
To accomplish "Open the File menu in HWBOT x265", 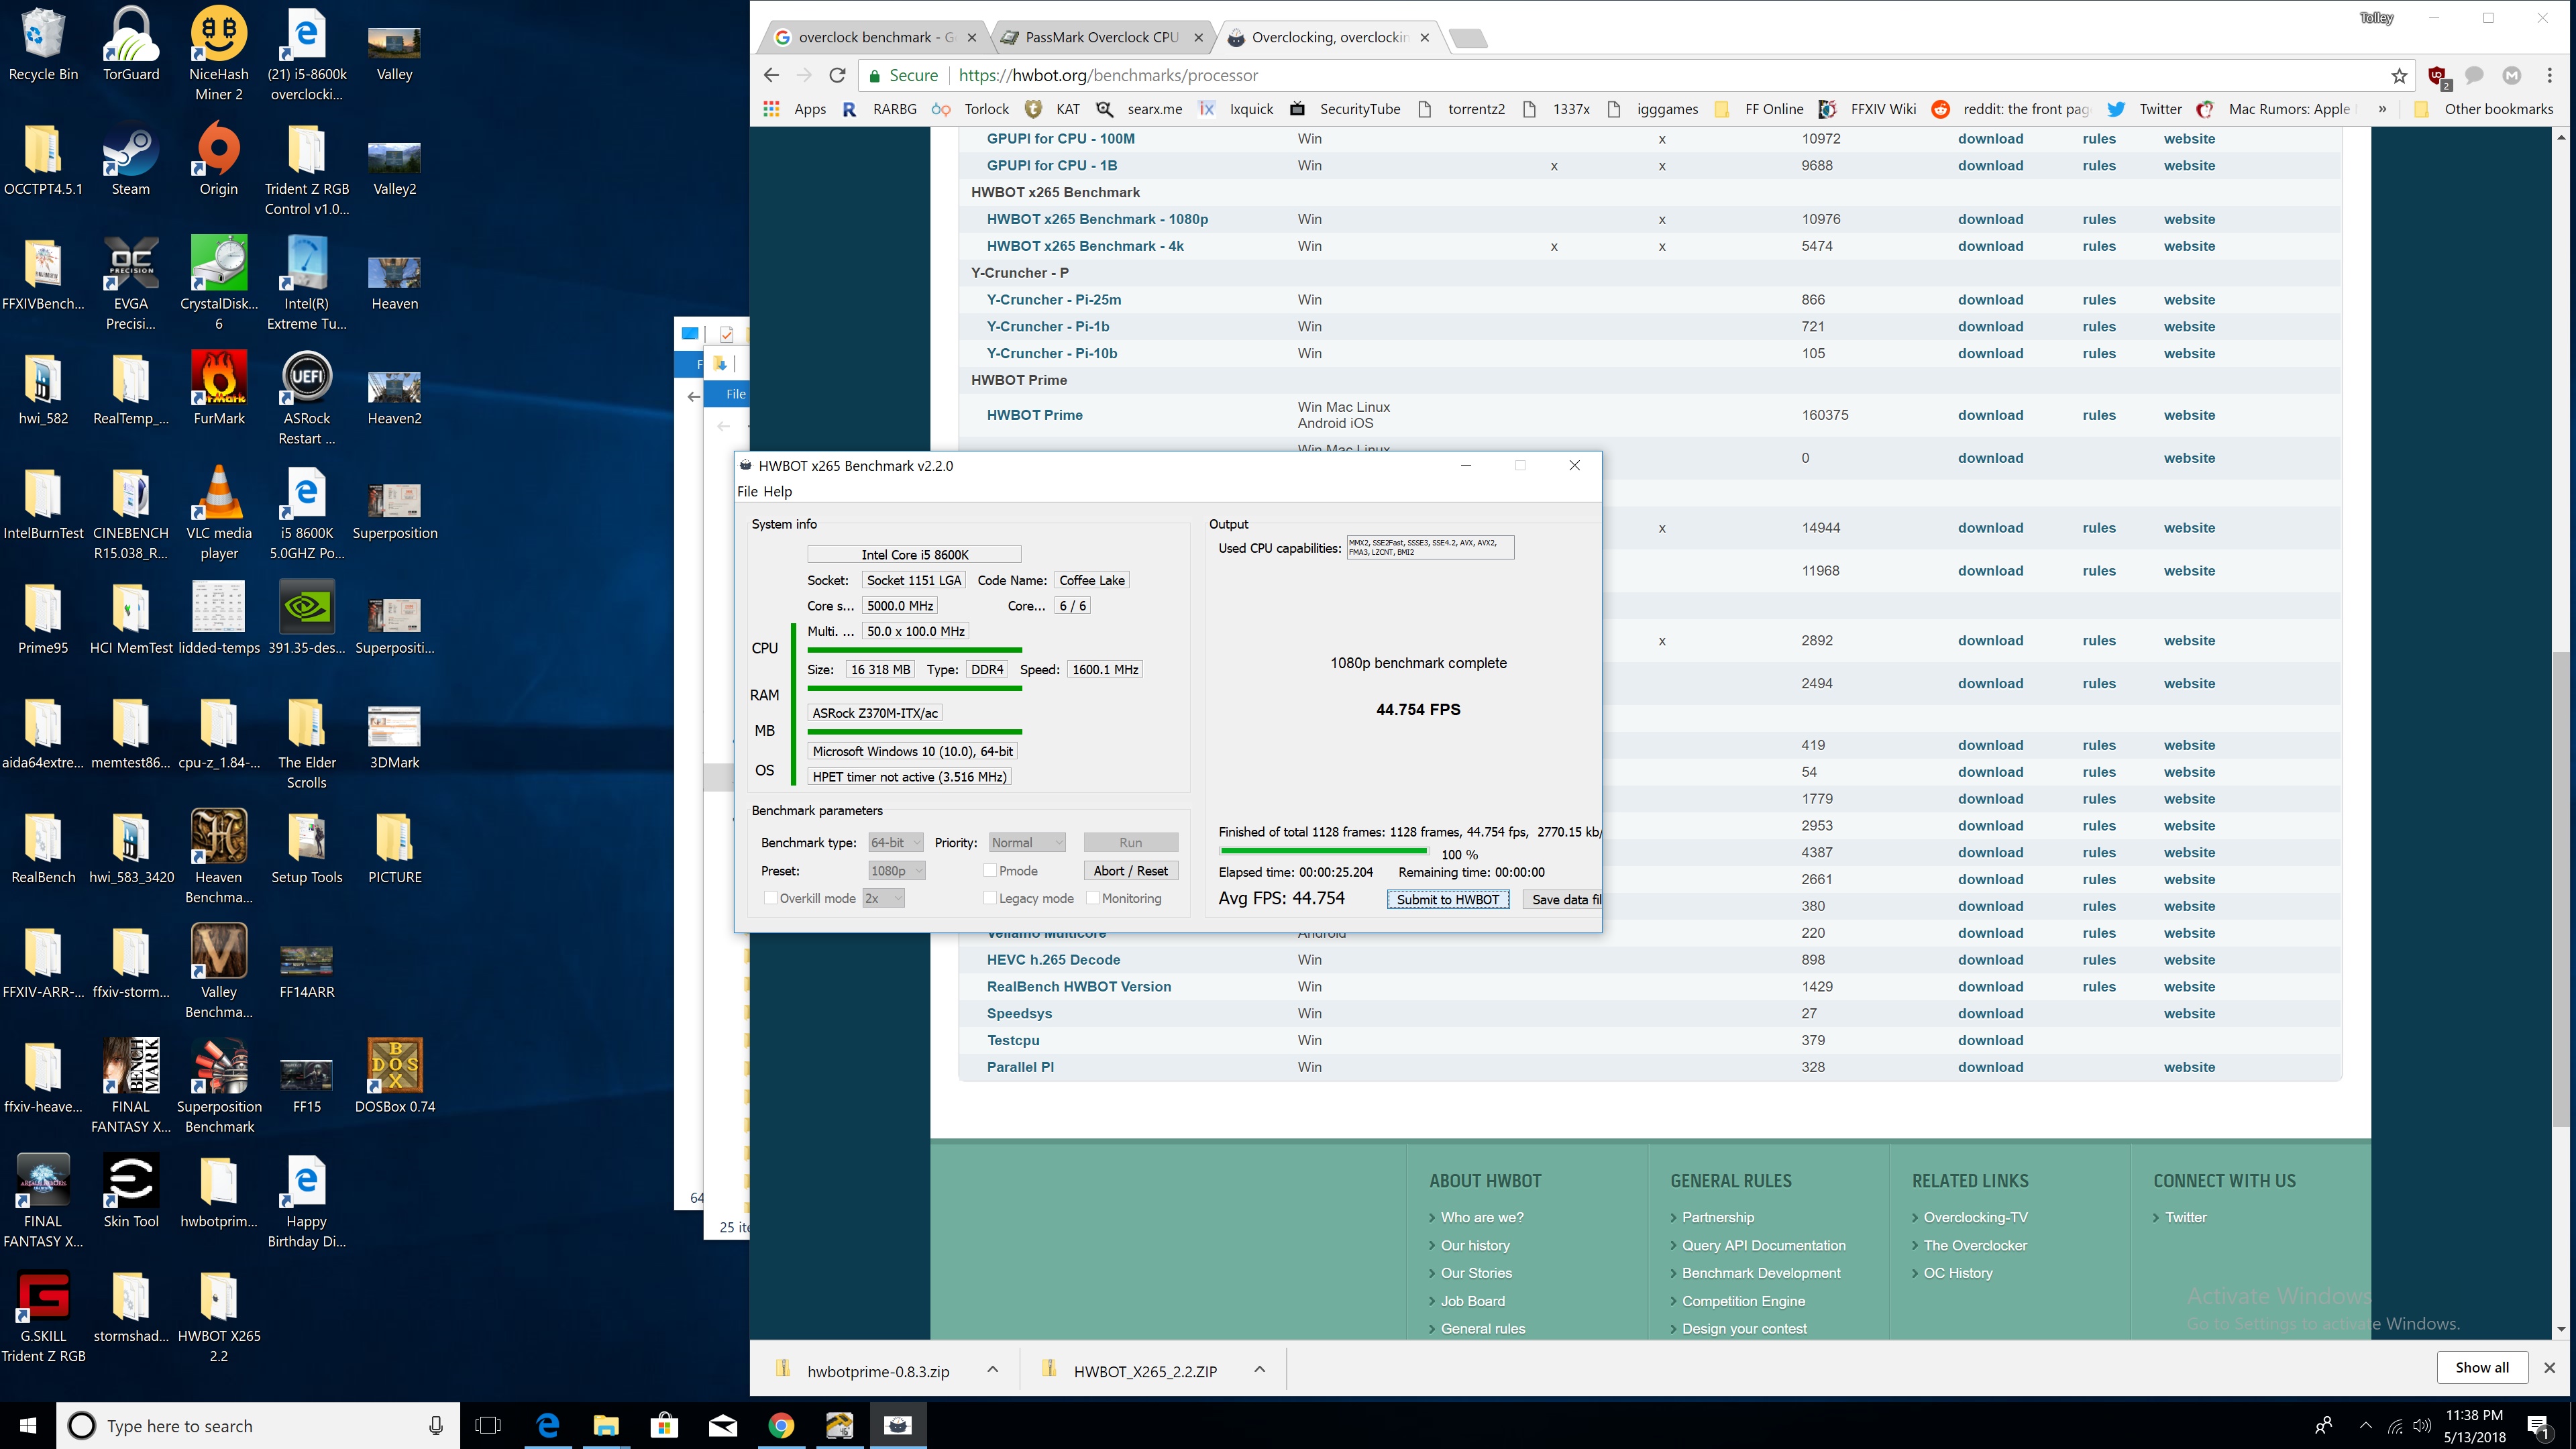I will point(747,491).
